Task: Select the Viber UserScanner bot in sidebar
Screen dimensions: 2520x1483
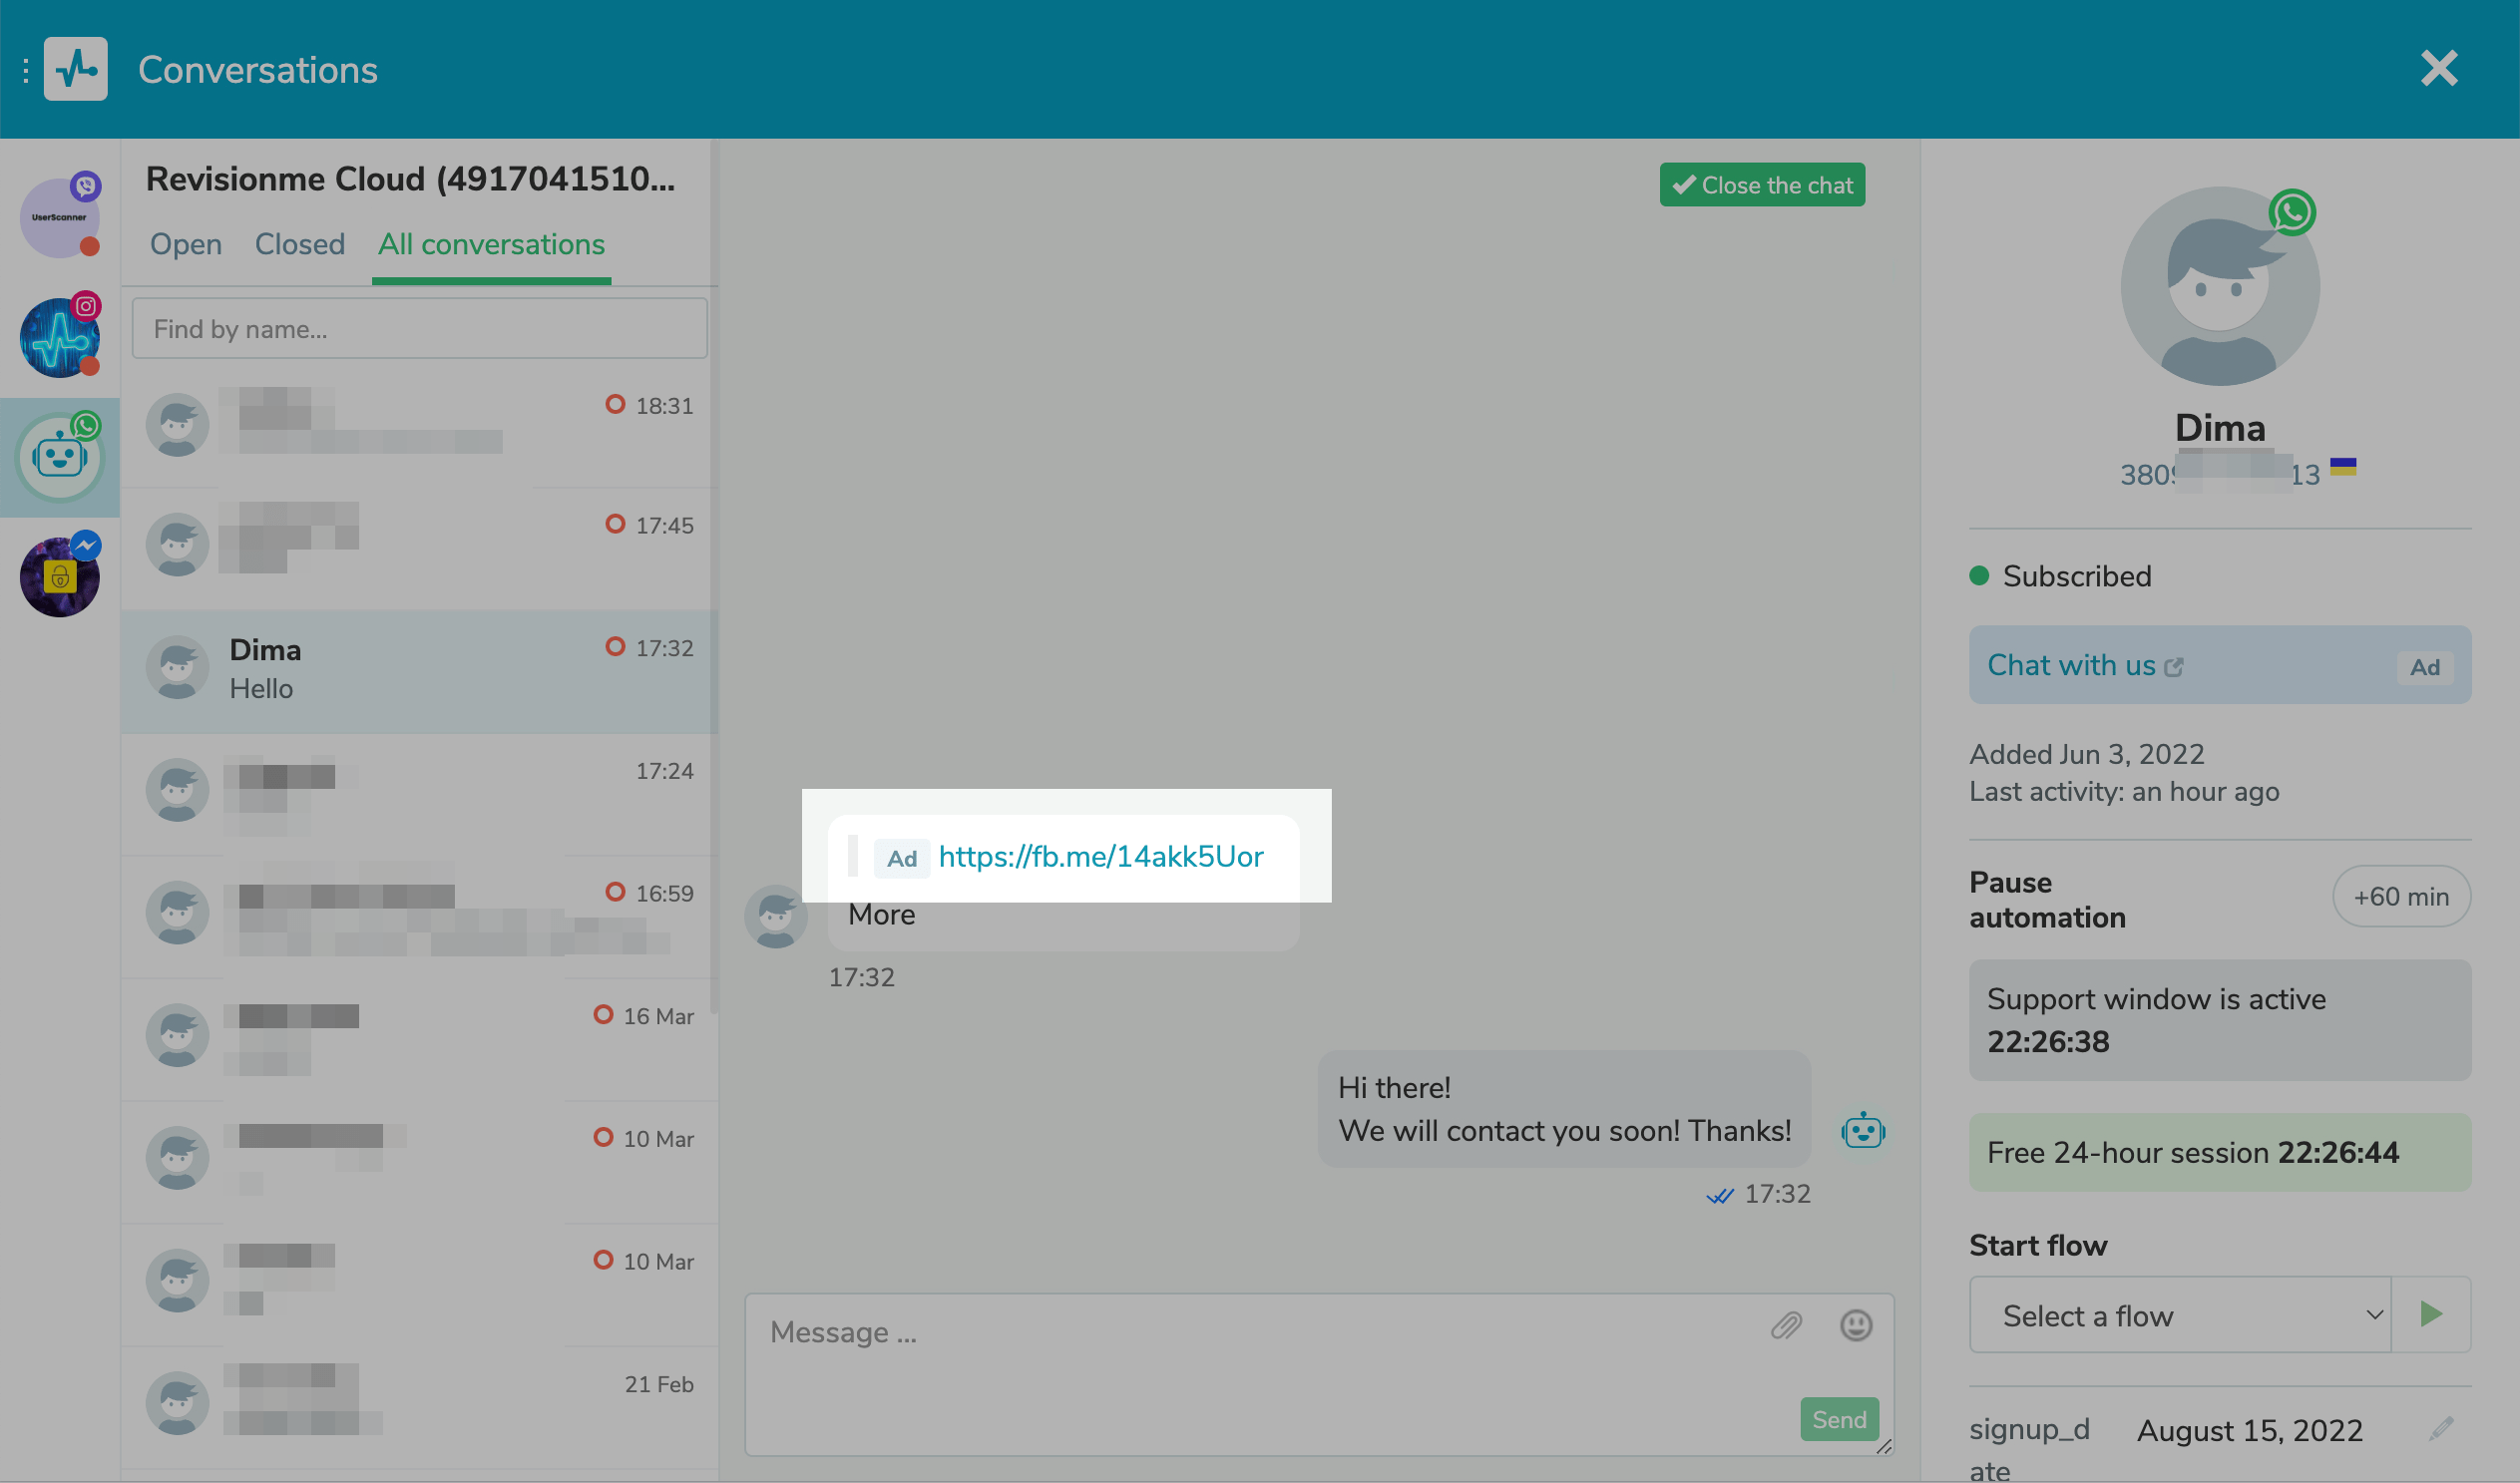Action: click(x=60, y=218)
